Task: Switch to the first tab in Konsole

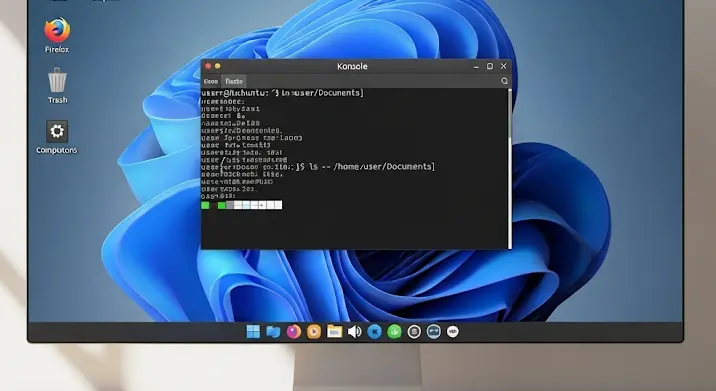Action: click(x=211, y=81)
